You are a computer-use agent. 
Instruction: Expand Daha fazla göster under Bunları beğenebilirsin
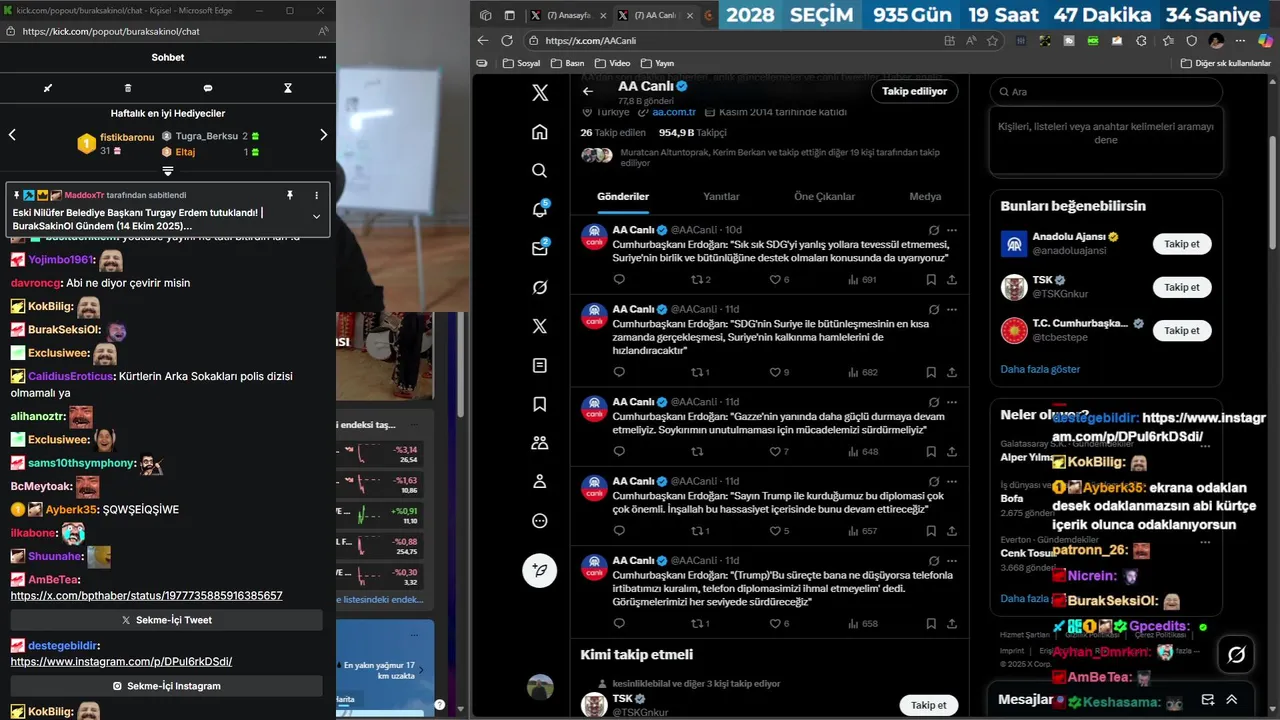(x=1040, y=369)
